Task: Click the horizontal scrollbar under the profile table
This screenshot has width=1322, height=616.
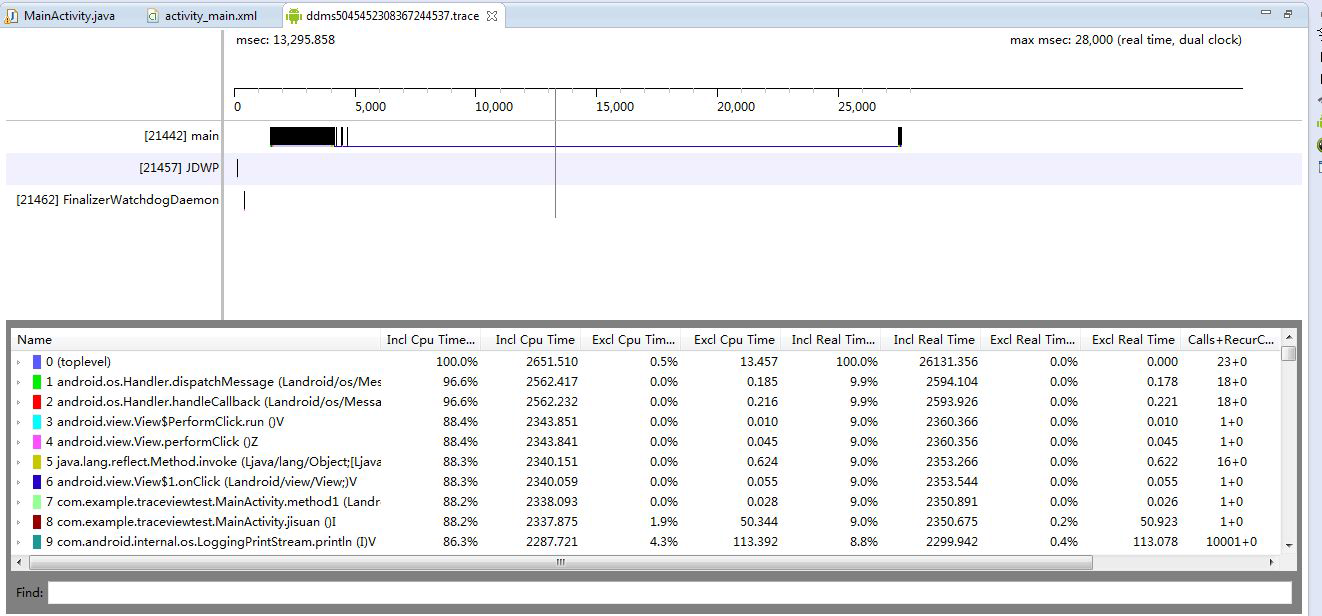Action: 560,563
